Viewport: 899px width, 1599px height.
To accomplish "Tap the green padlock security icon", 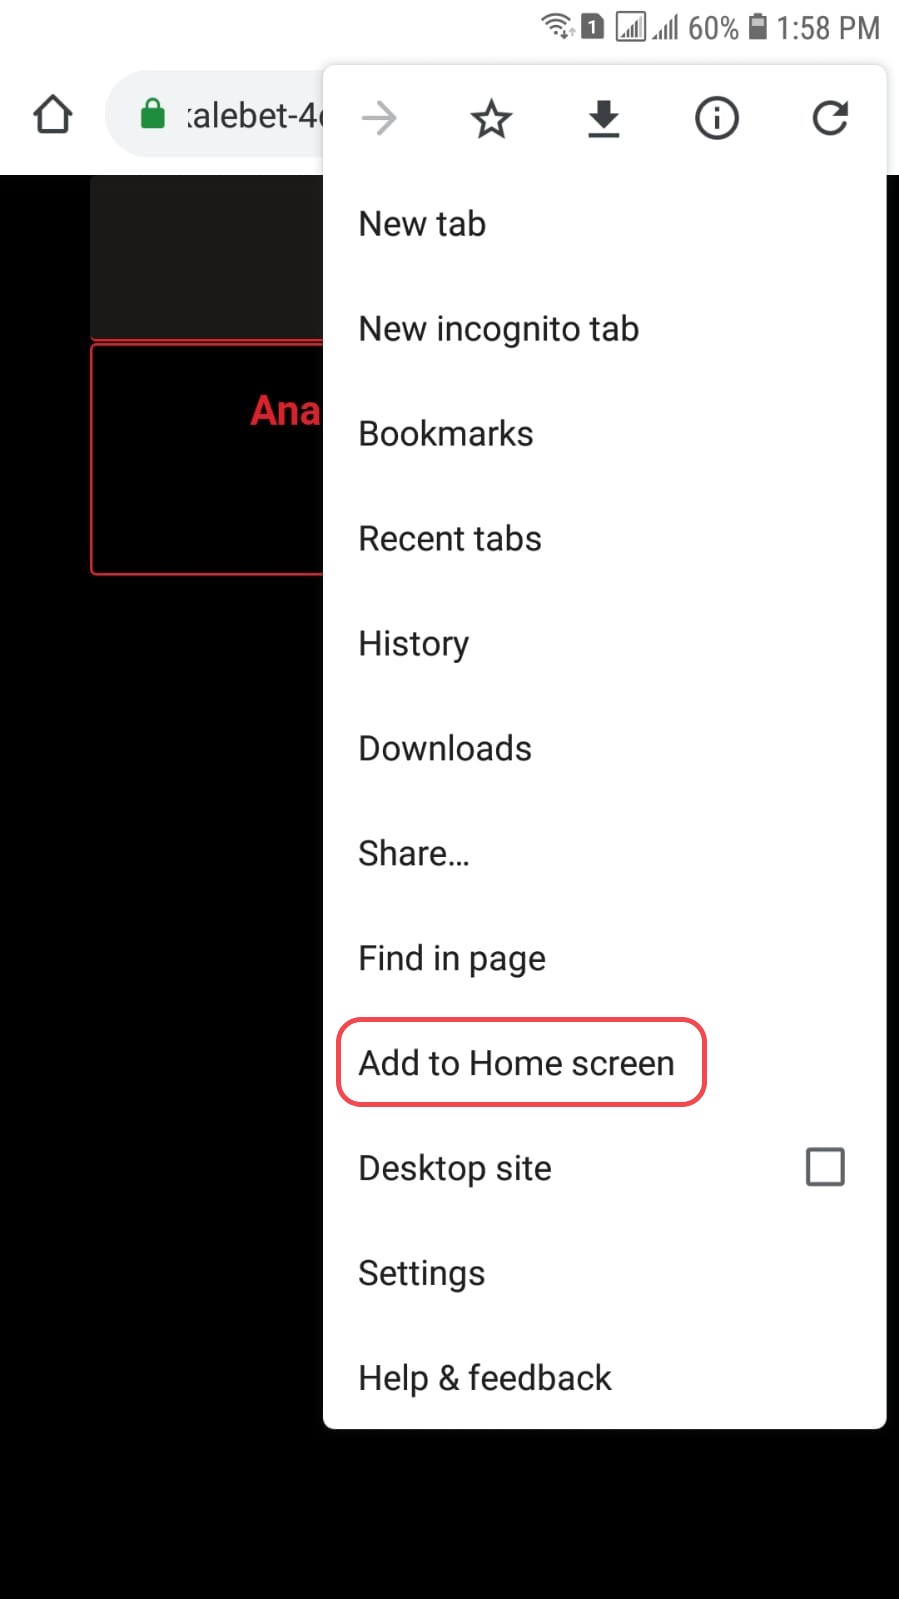I will click(152, 114).
